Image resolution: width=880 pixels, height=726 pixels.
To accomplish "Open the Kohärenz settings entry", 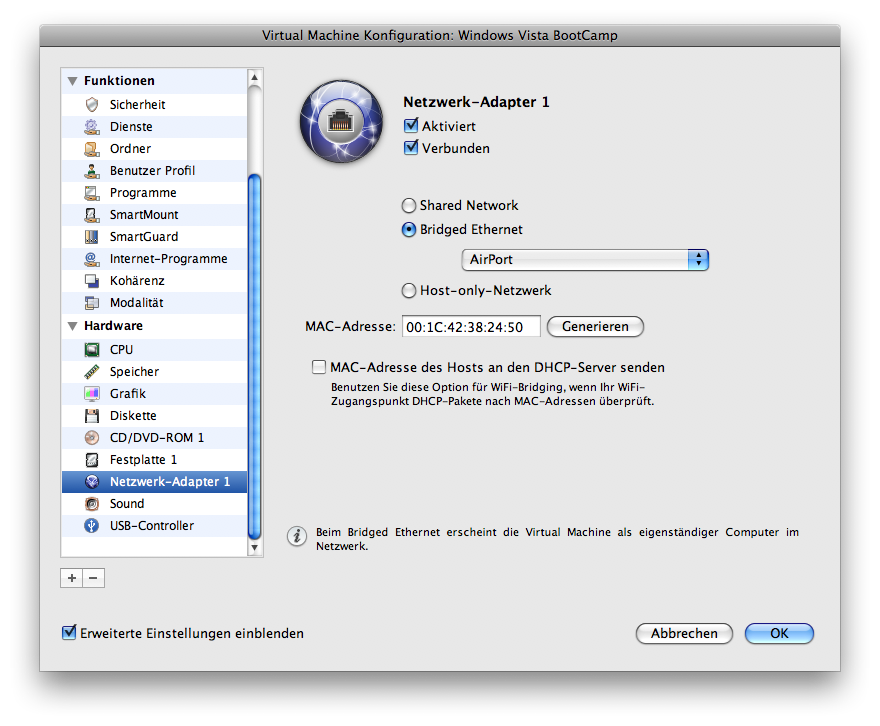I will [154, 281].
